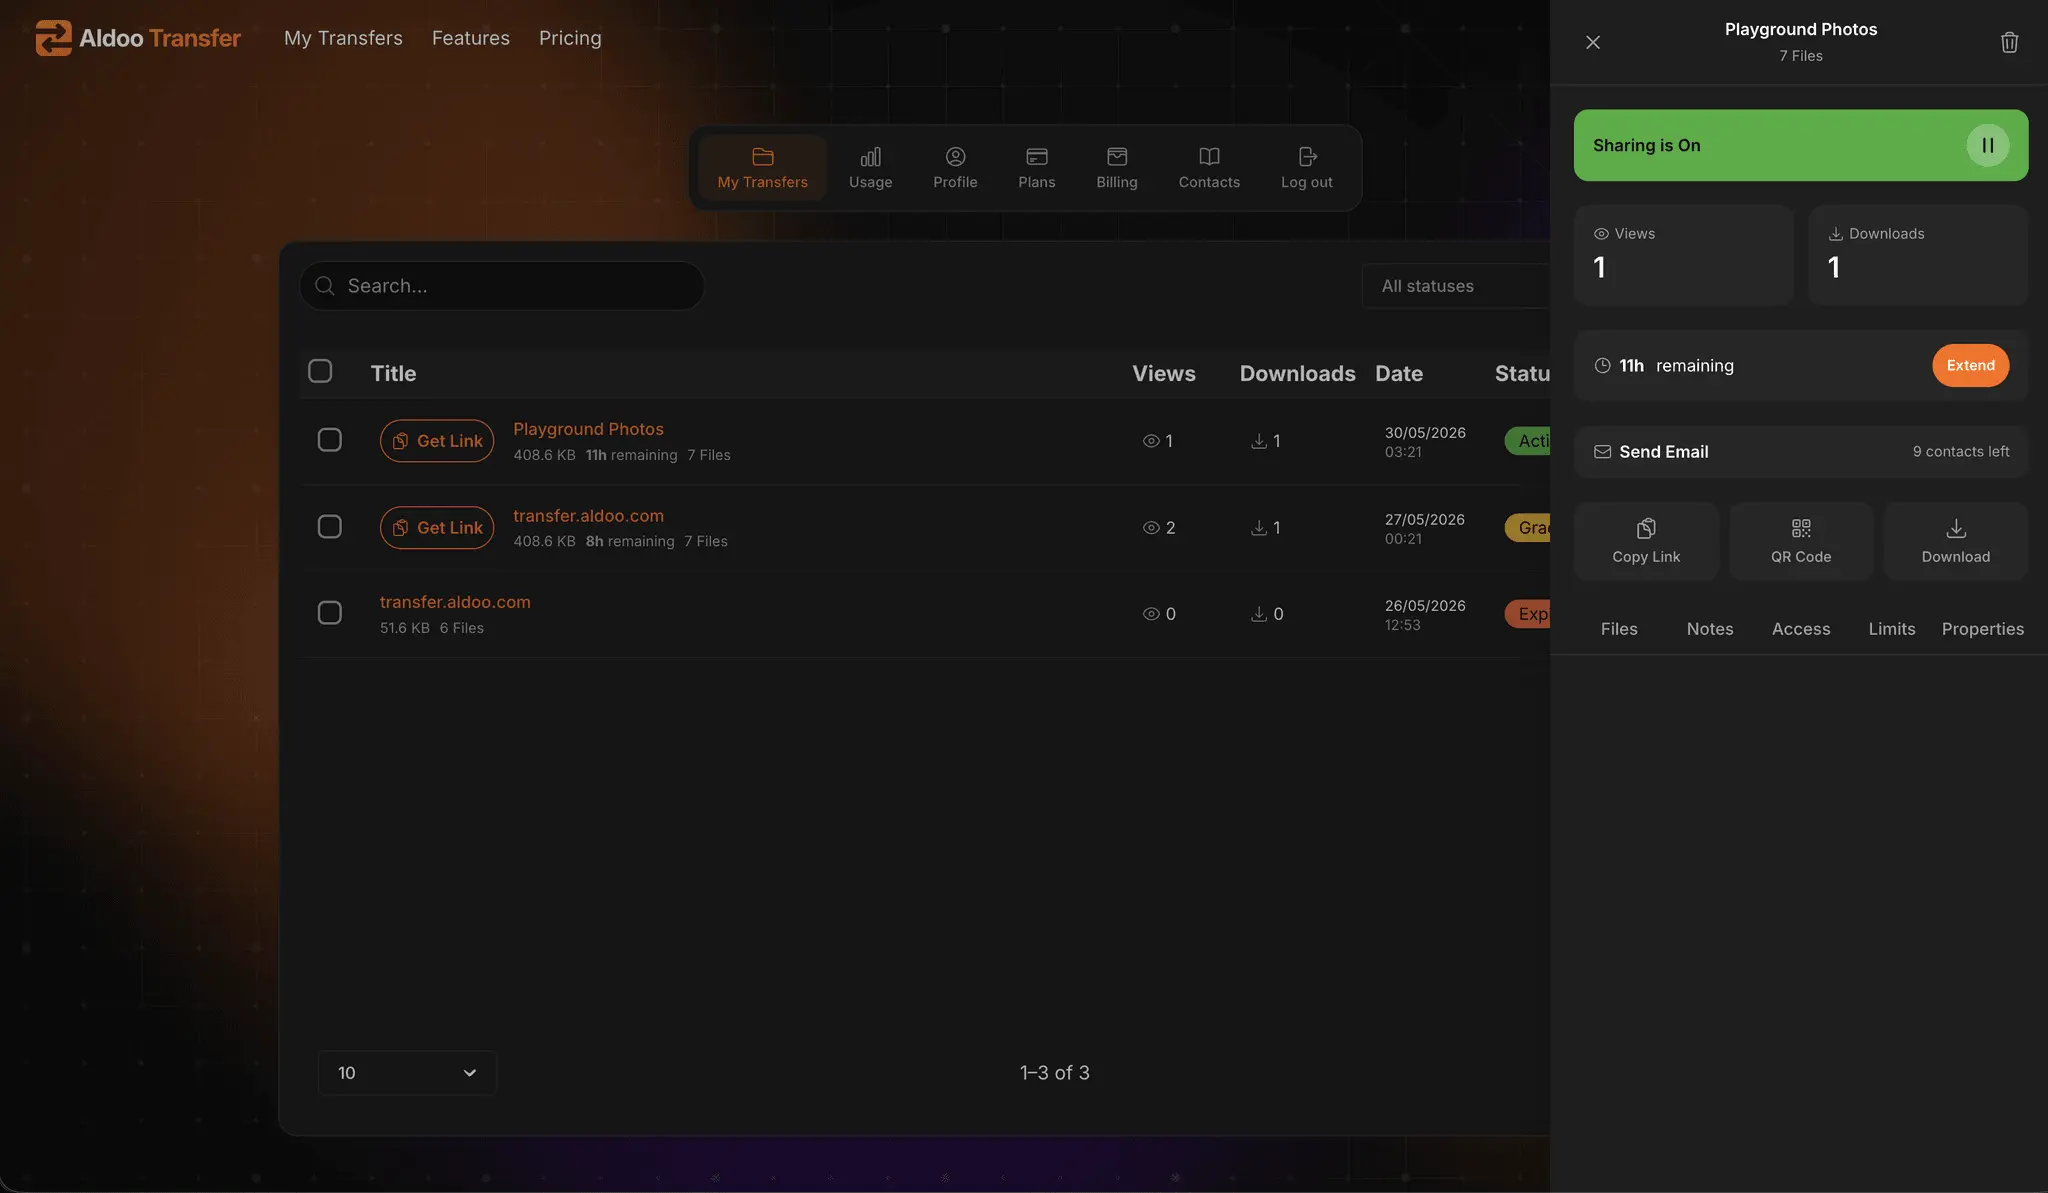
Task: Get Link for Playground Photos
Action: point(437,441)
